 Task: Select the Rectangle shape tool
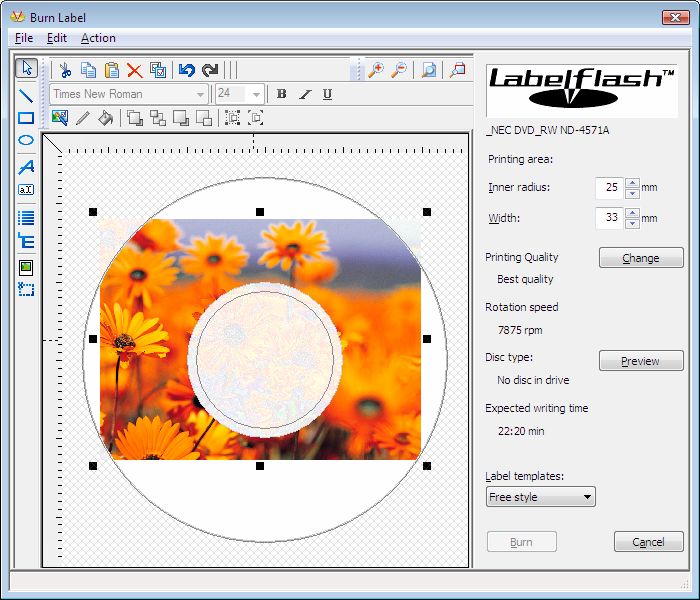[x=26, y=118]
